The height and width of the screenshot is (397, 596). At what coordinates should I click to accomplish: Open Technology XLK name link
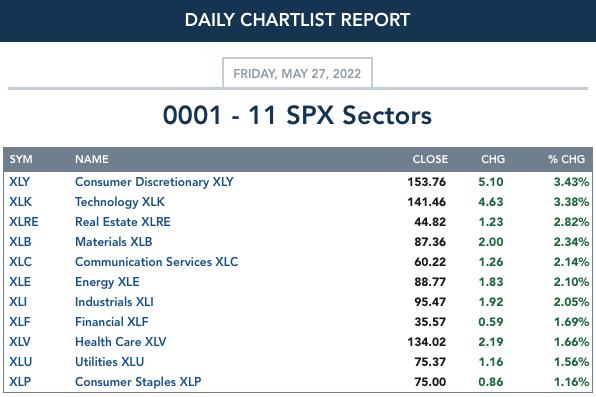120,202
